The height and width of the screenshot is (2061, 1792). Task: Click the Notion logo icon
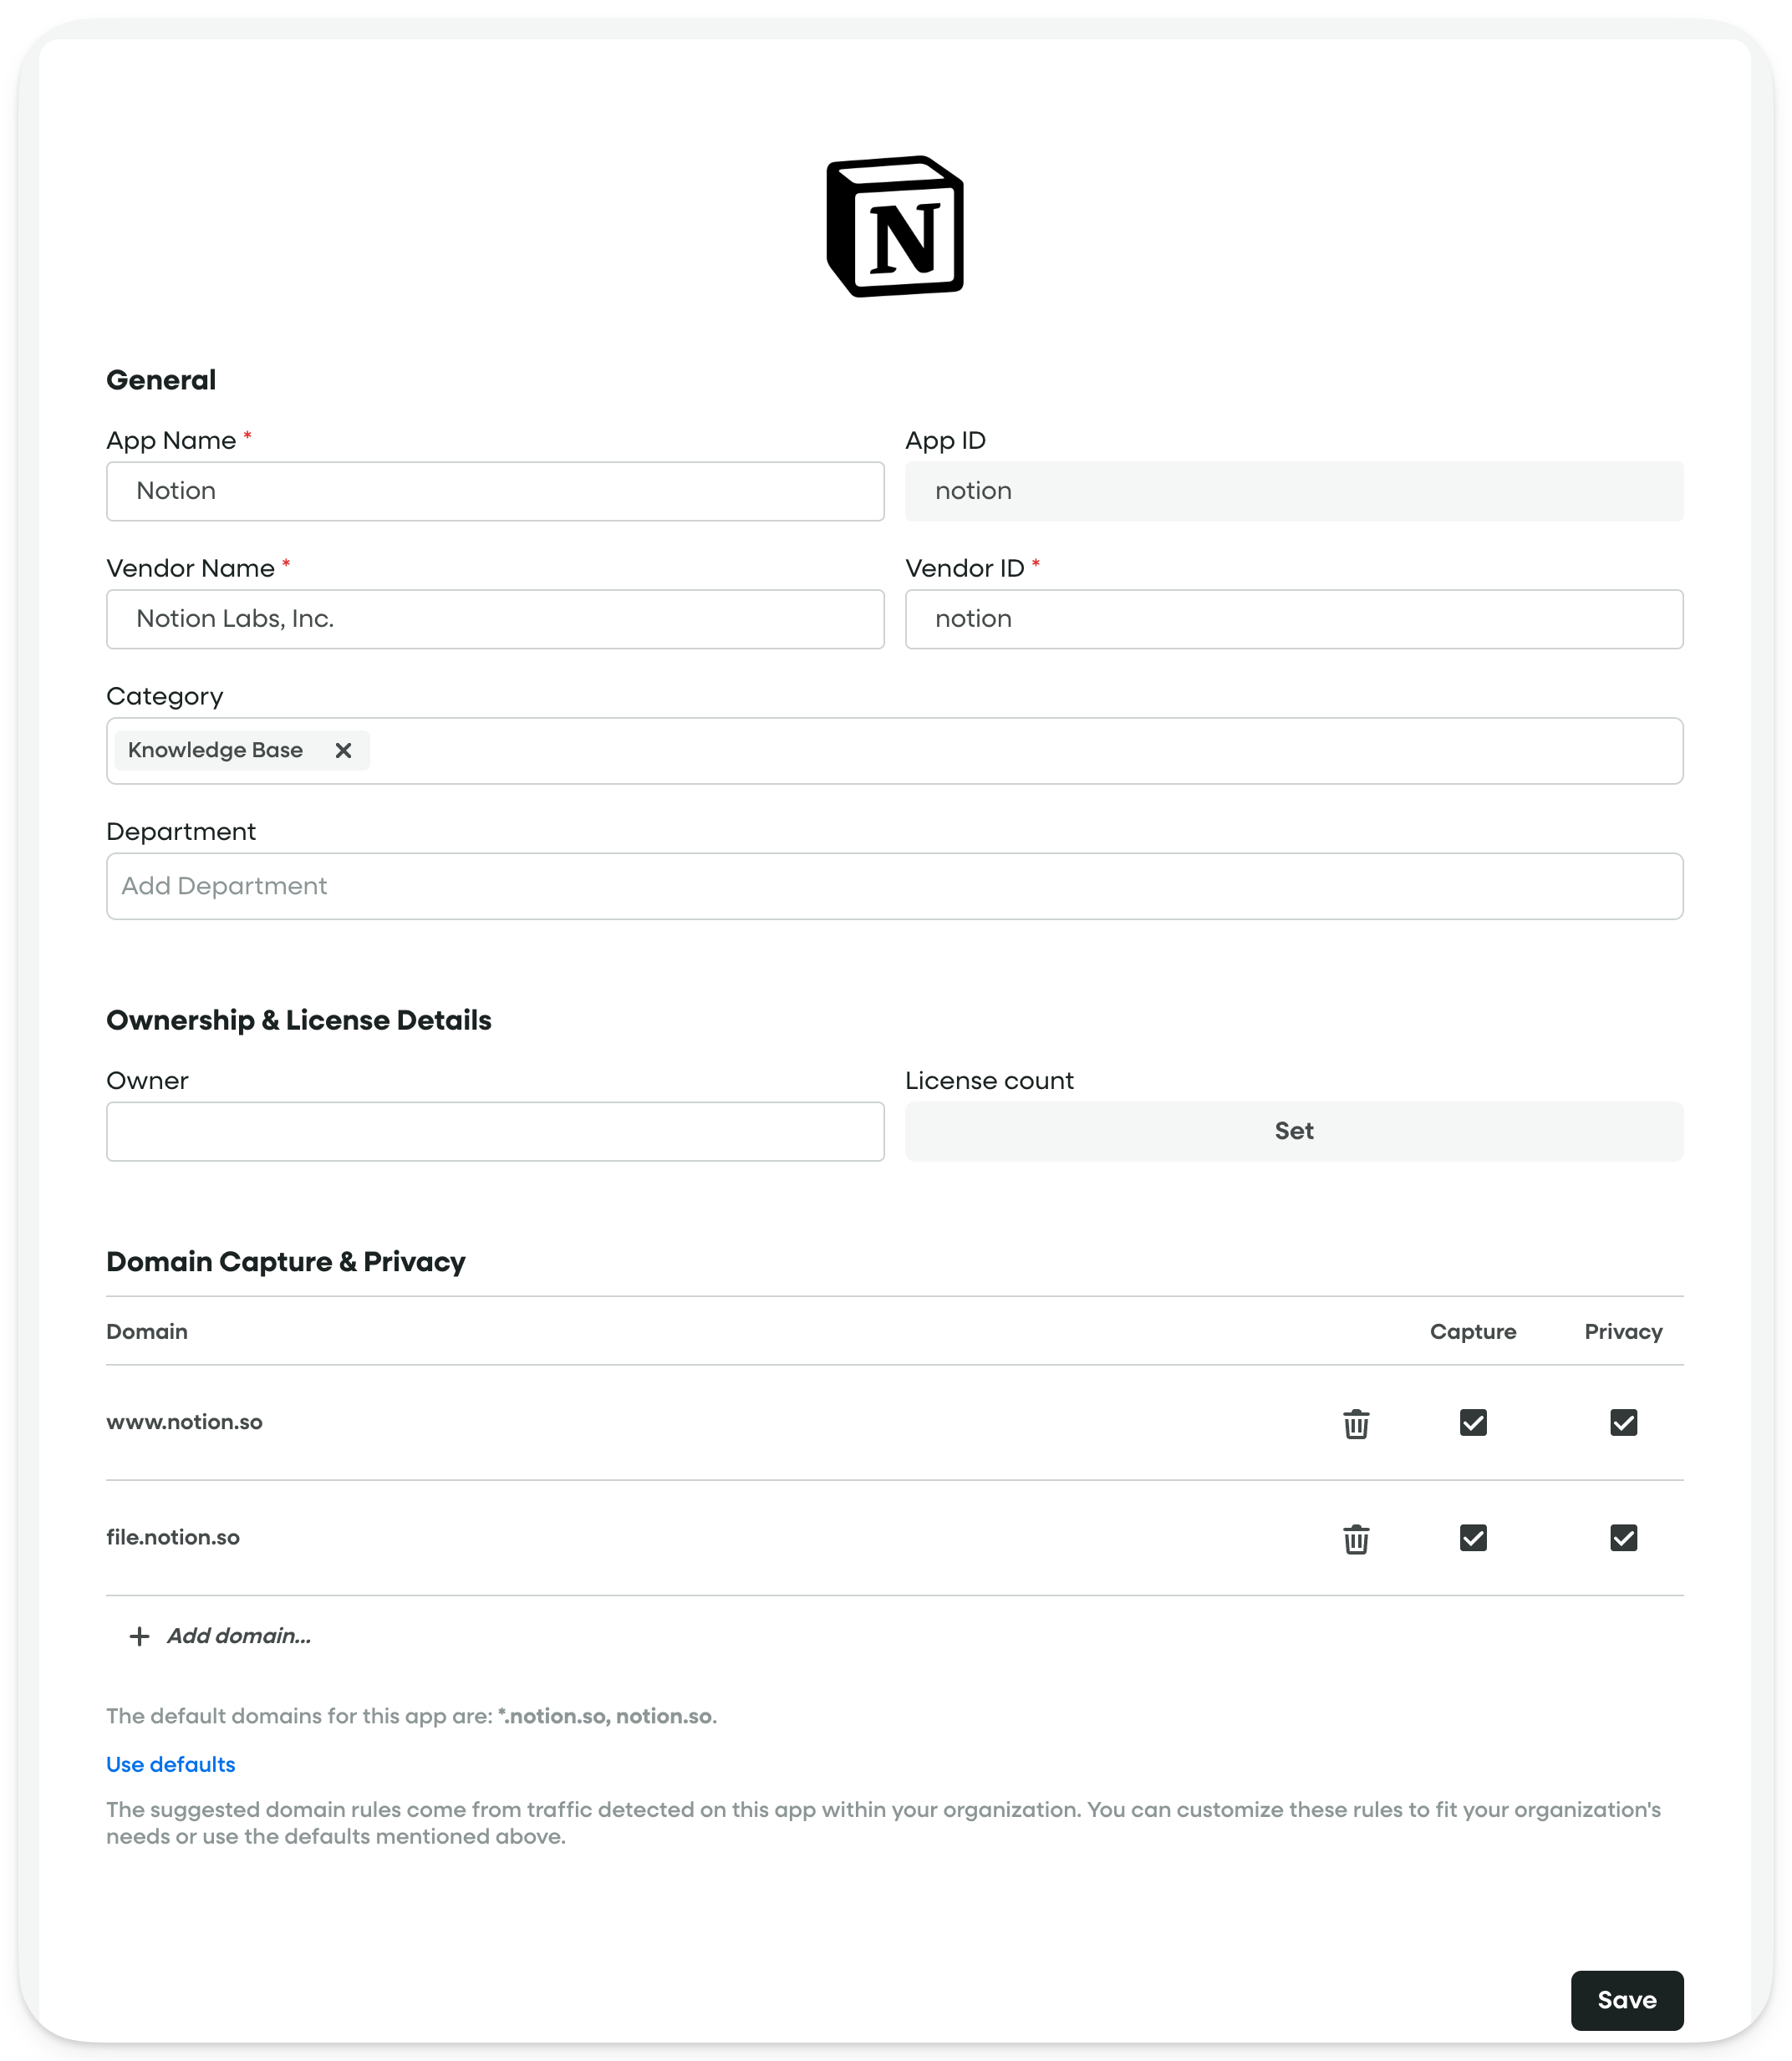pos(895,227)
